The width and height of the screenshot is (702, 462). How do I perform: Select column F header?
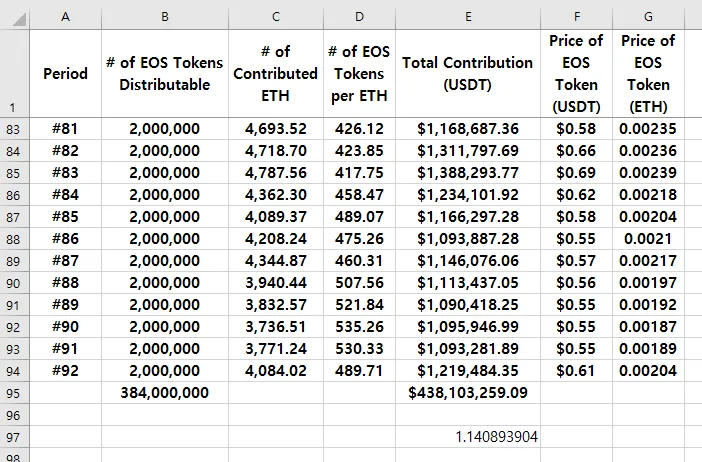pos(577,17)
